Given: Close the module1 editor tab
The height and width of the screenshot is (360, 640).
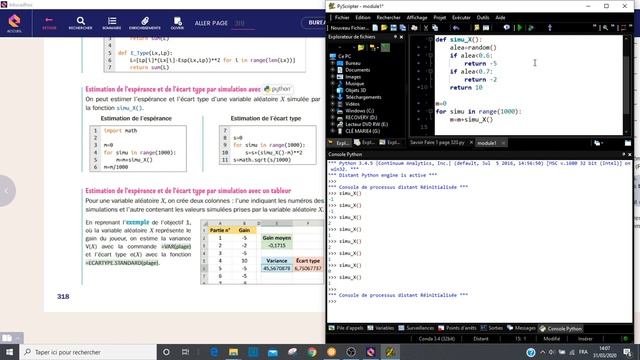Looking at the screenshot, I should [x=503, y=143].
